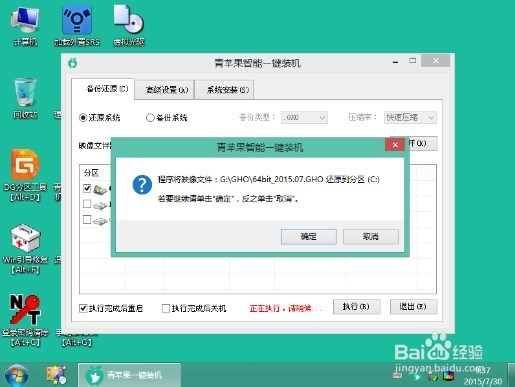Image resolution: width=515 pixels, height=387 pixels.
Task: Click the blue question mark icon
Action: 142,185
